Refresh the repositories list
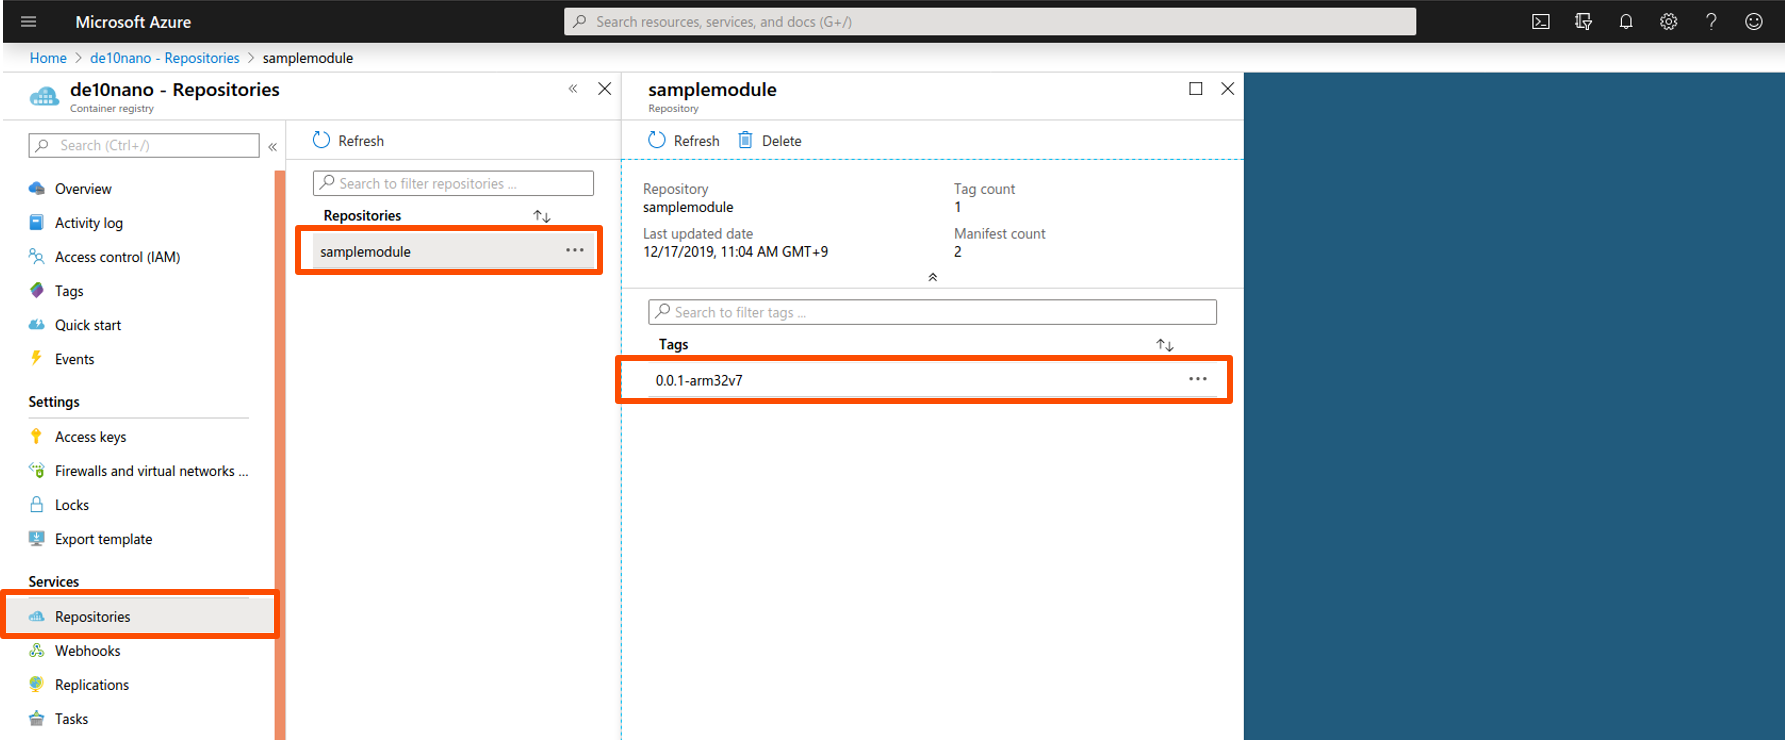Screen dimensions: 1785x740 tap(348, 140)
